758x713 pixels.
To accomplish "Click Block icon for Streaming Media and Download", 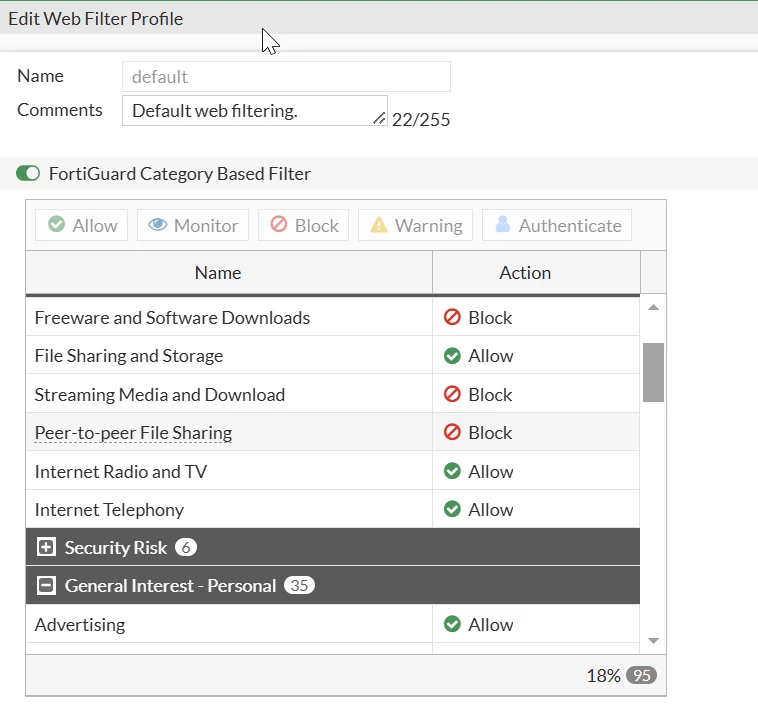I will point(452,394).
